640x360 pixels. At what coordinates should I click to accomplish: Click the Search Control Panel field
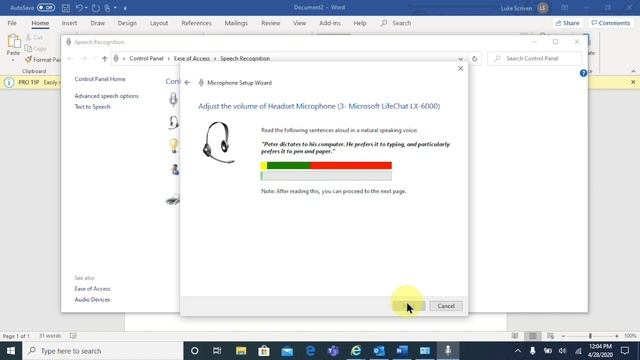(535, 59)
